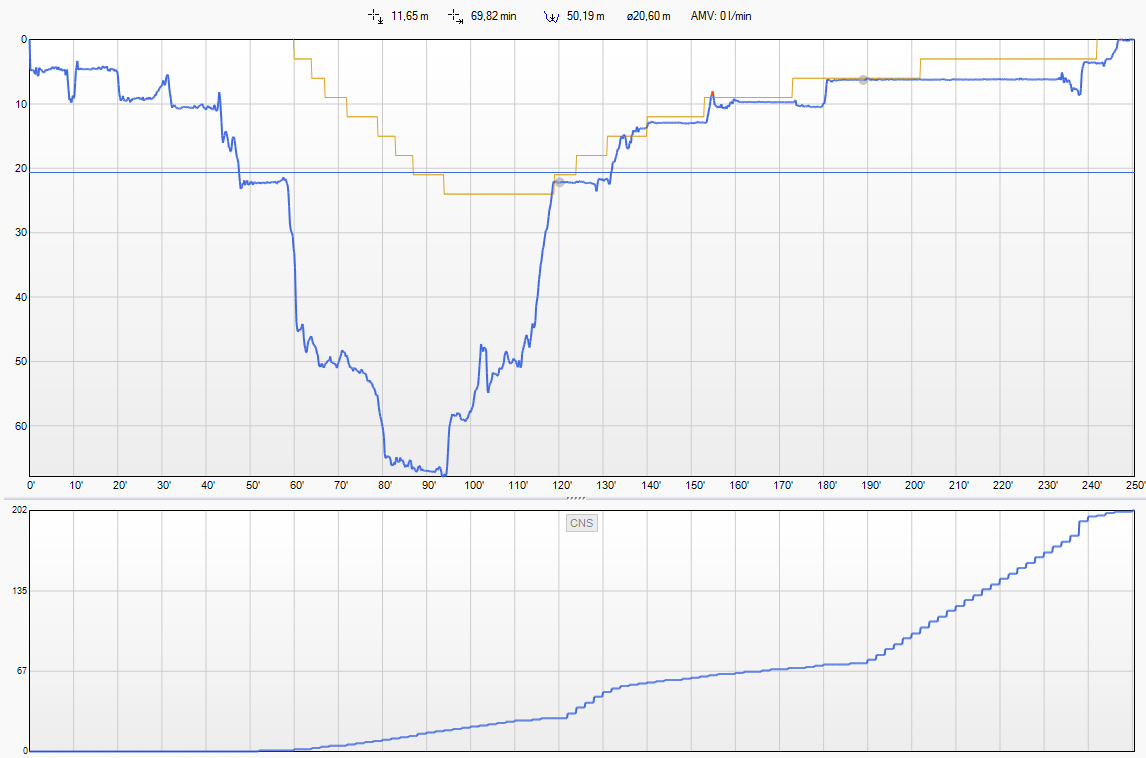Click the cursor time crosshair icon

[x=455, y=16]
